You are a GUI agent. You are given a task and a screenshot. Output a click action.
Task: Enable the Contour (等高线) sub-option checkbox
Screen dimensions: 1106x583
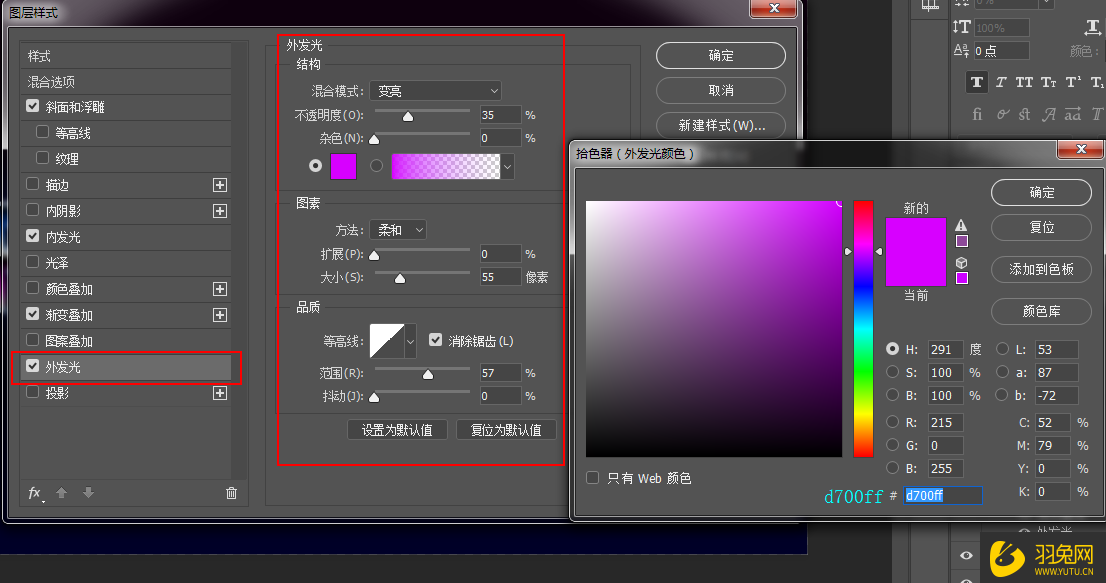(x=42, y=132)
